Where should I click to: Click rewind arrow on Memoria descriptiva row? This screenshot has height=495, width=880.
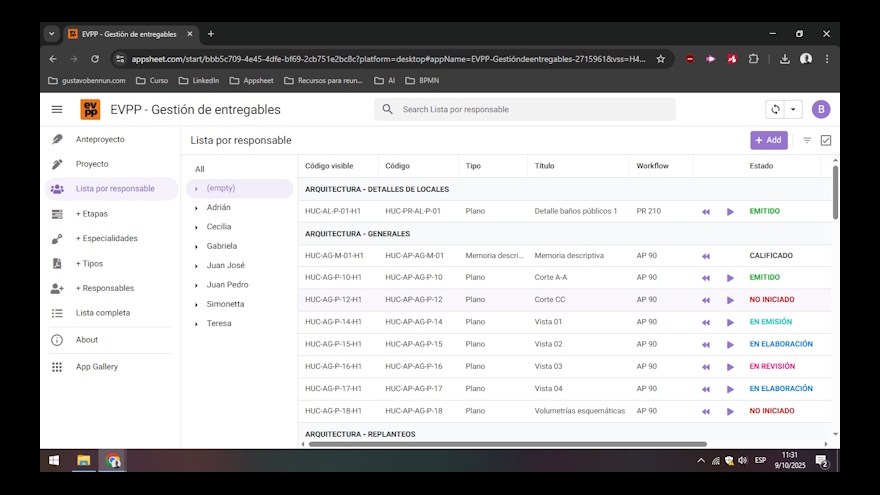coord(705,256)
